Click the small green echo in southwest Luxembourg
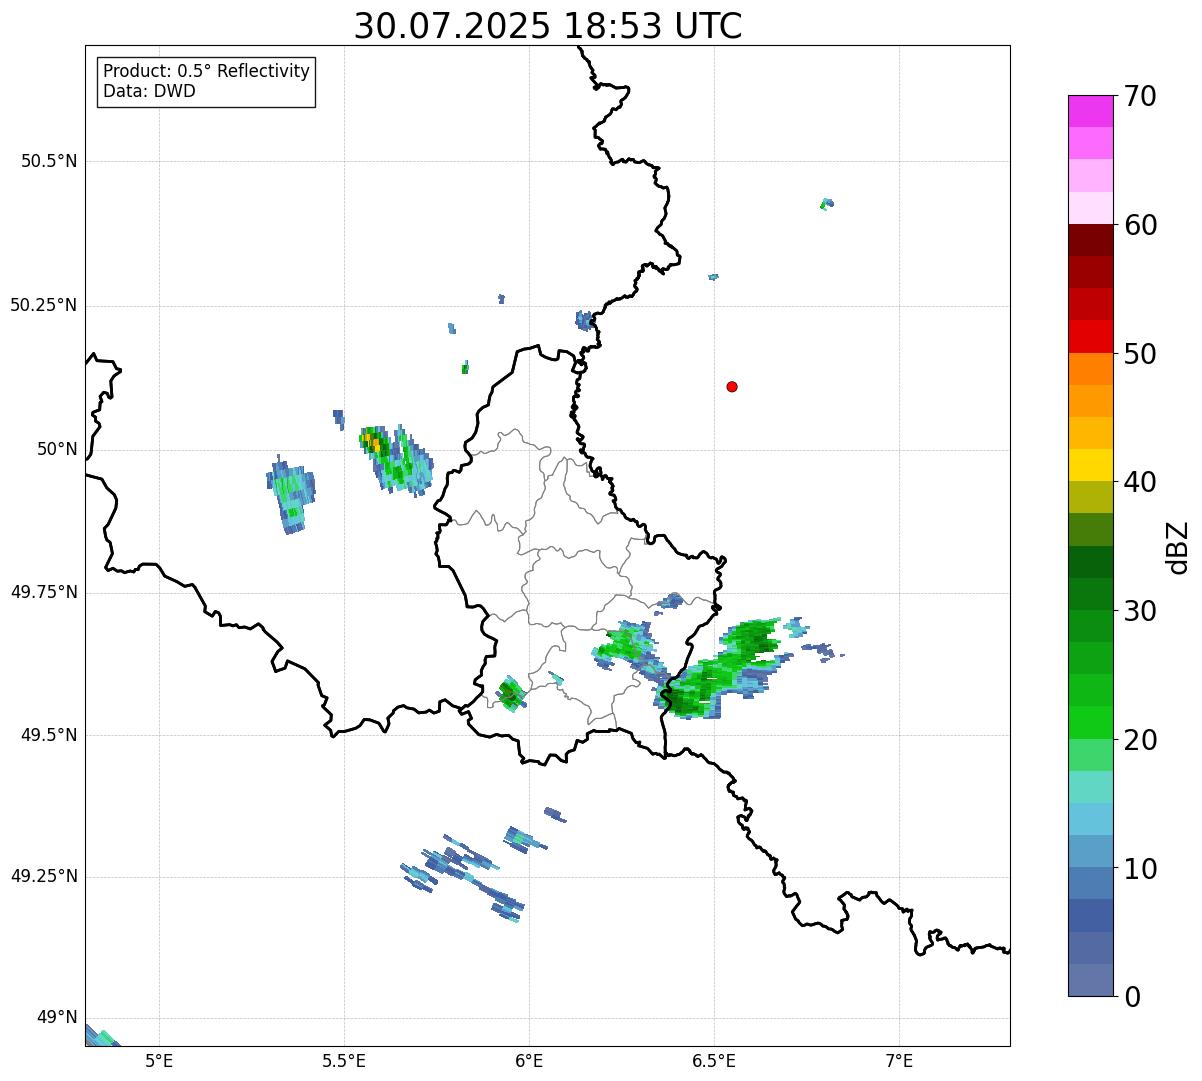1202x1081 pixels. (511, 692)
